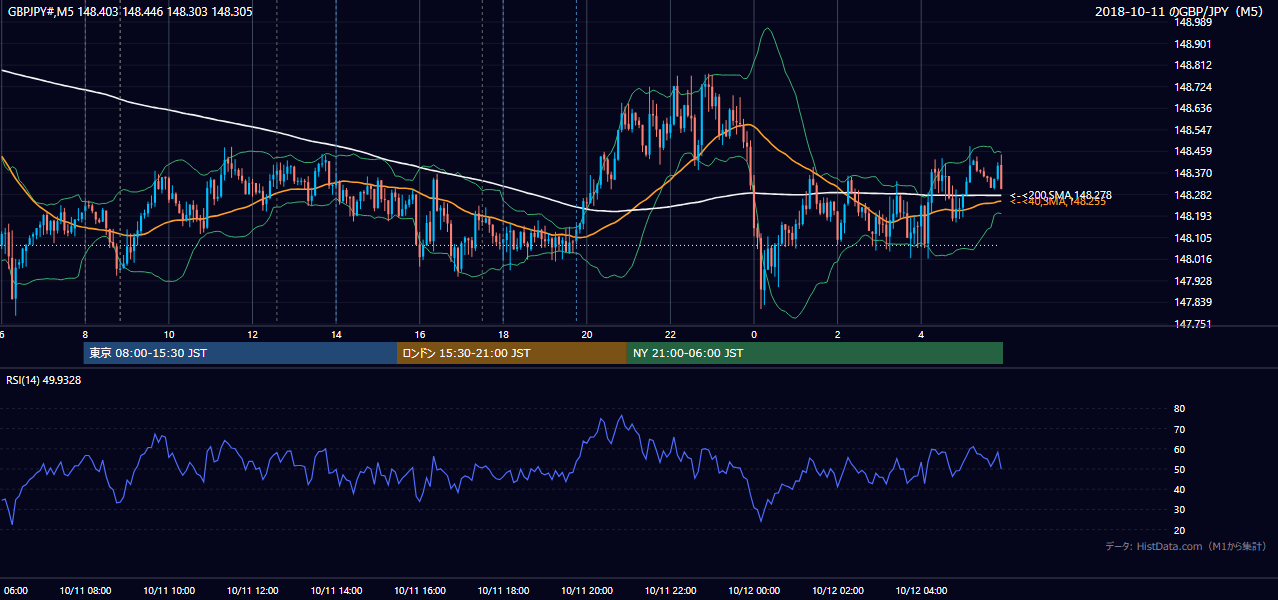The height and width of the screenshot is (600, 1278).
Task: Click the bottom time label 10/12 04:00
Action: click(921, 591)
